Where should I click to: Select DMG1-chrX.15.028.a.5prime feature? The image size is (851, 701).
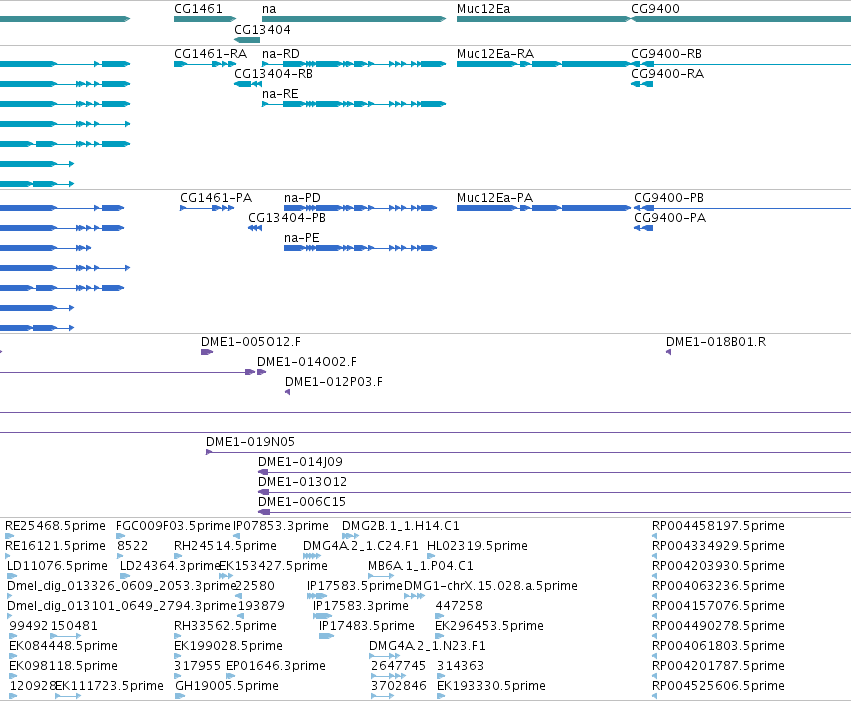point(491,586)
